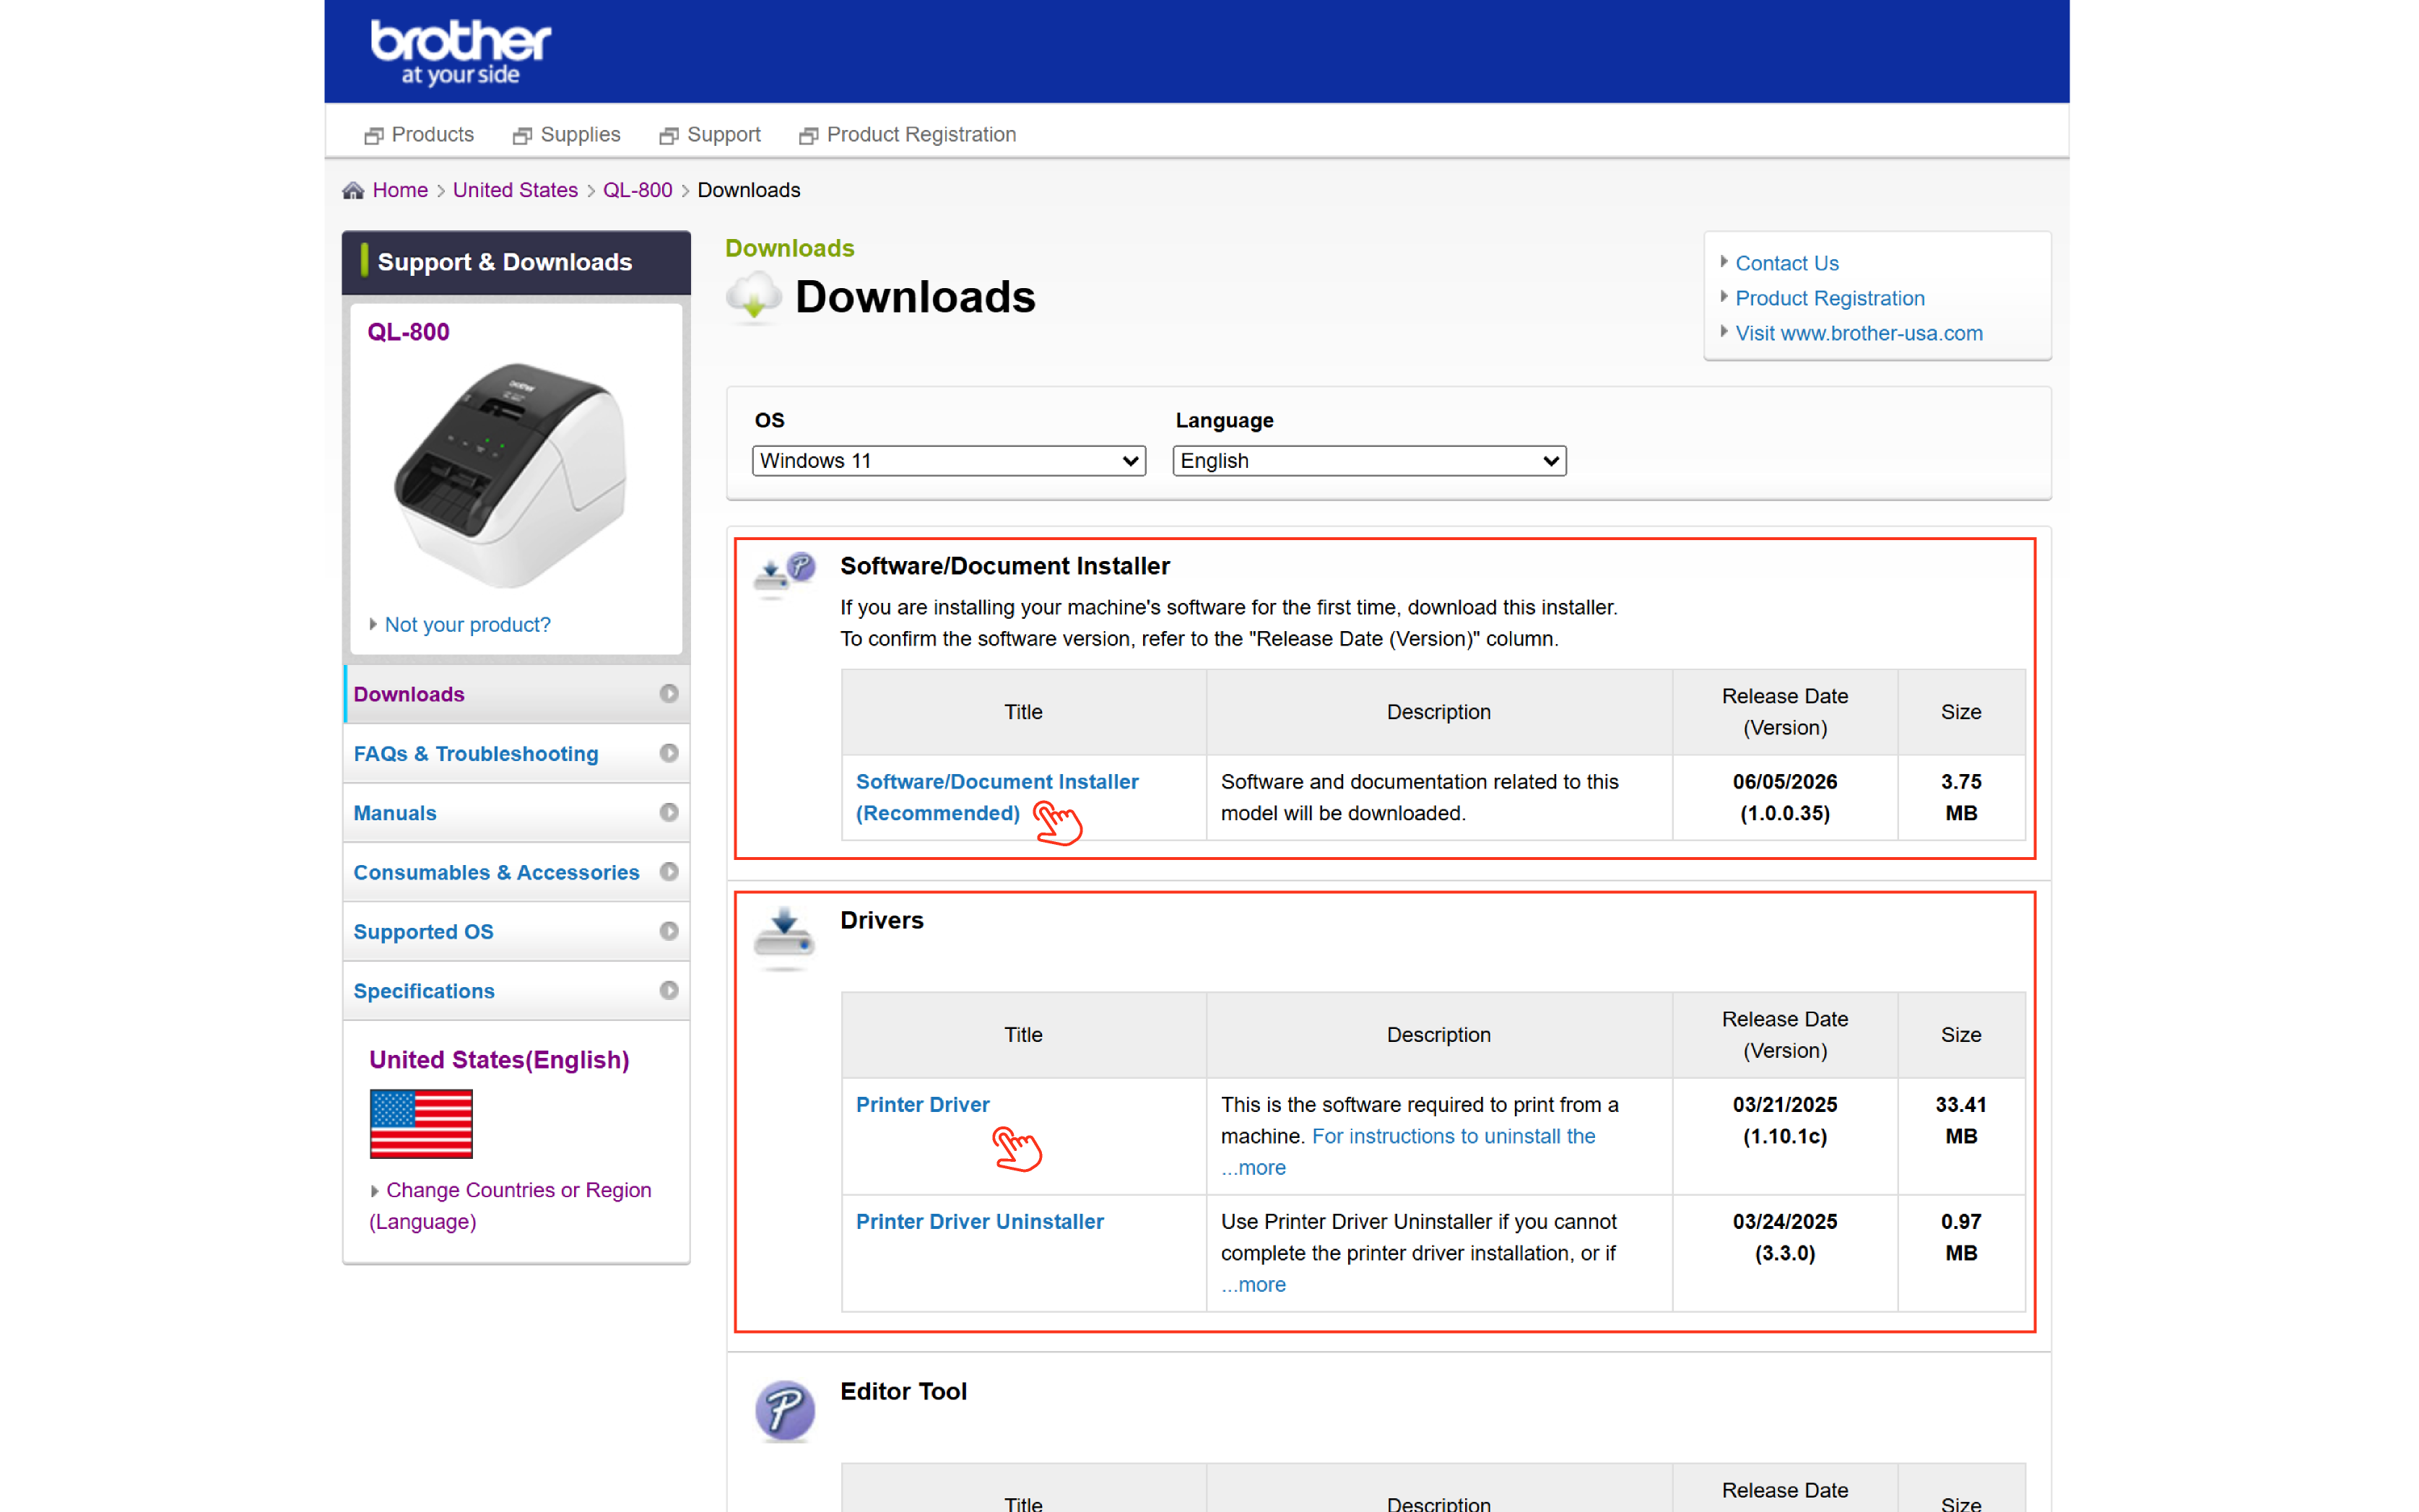The image size is (2419, 1512).
Task: Click the arrow icon beside Supported OS
Action: pos(669,931)
